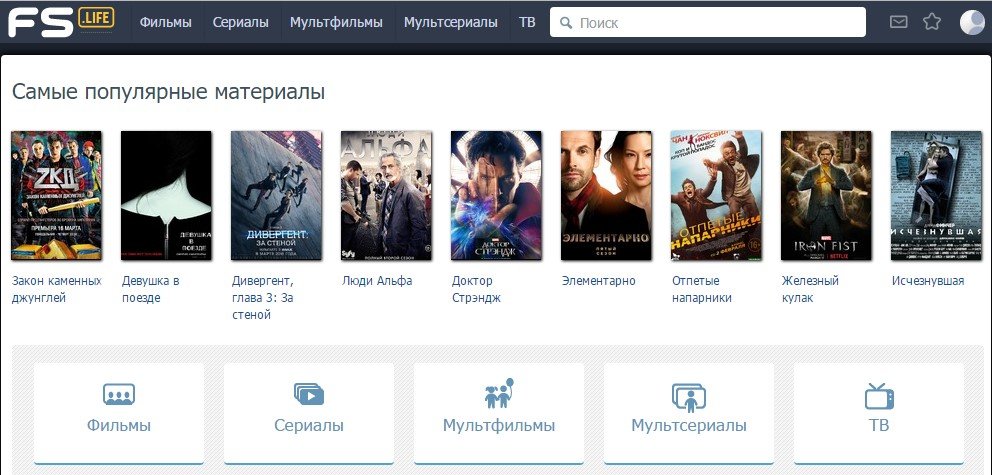This screenshot has height=475, width=992.
Task: Select the Сериалы category tile icon
Action: [x=309, y=394]
